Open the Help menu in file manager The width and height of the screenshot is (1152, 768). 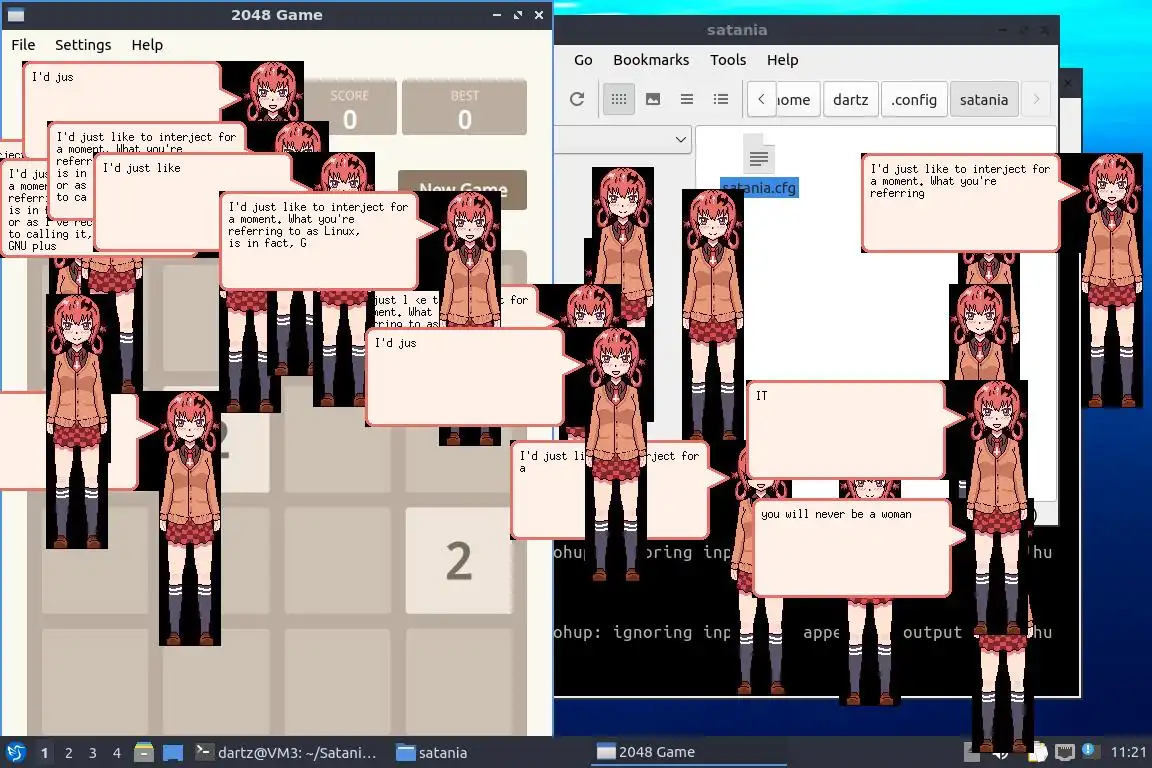[x=782, y=60]
